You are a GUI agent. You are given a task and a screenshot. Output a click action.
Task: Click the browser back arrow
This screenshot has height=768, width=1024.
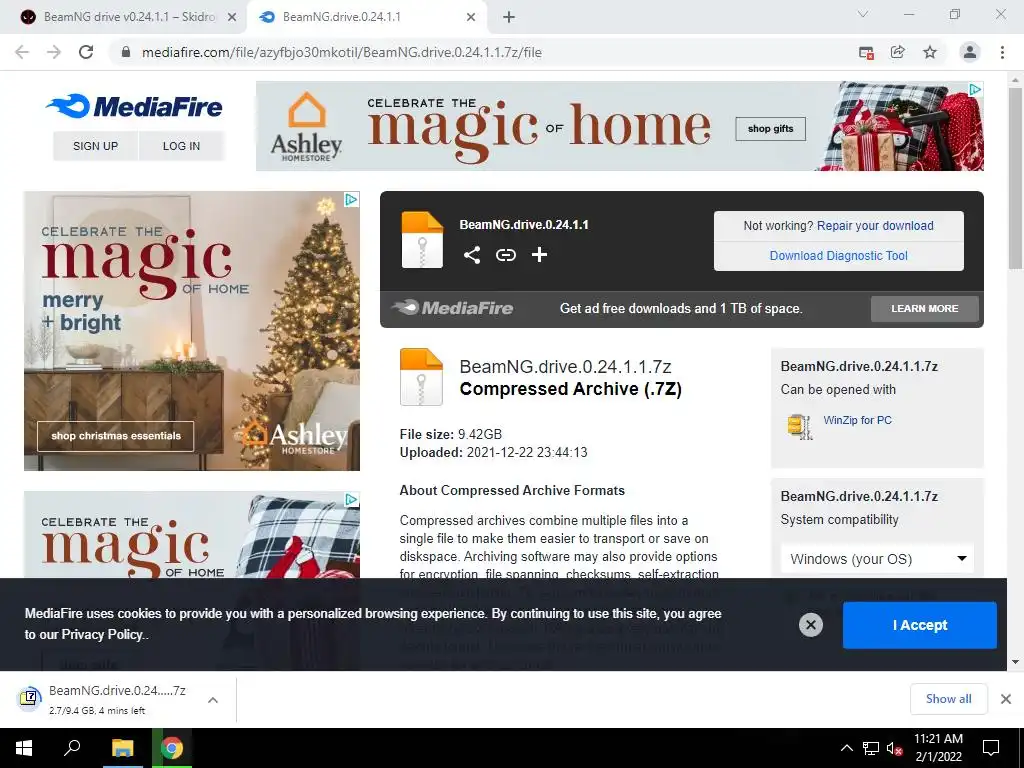pyautogui.click(x=22, y=52)
